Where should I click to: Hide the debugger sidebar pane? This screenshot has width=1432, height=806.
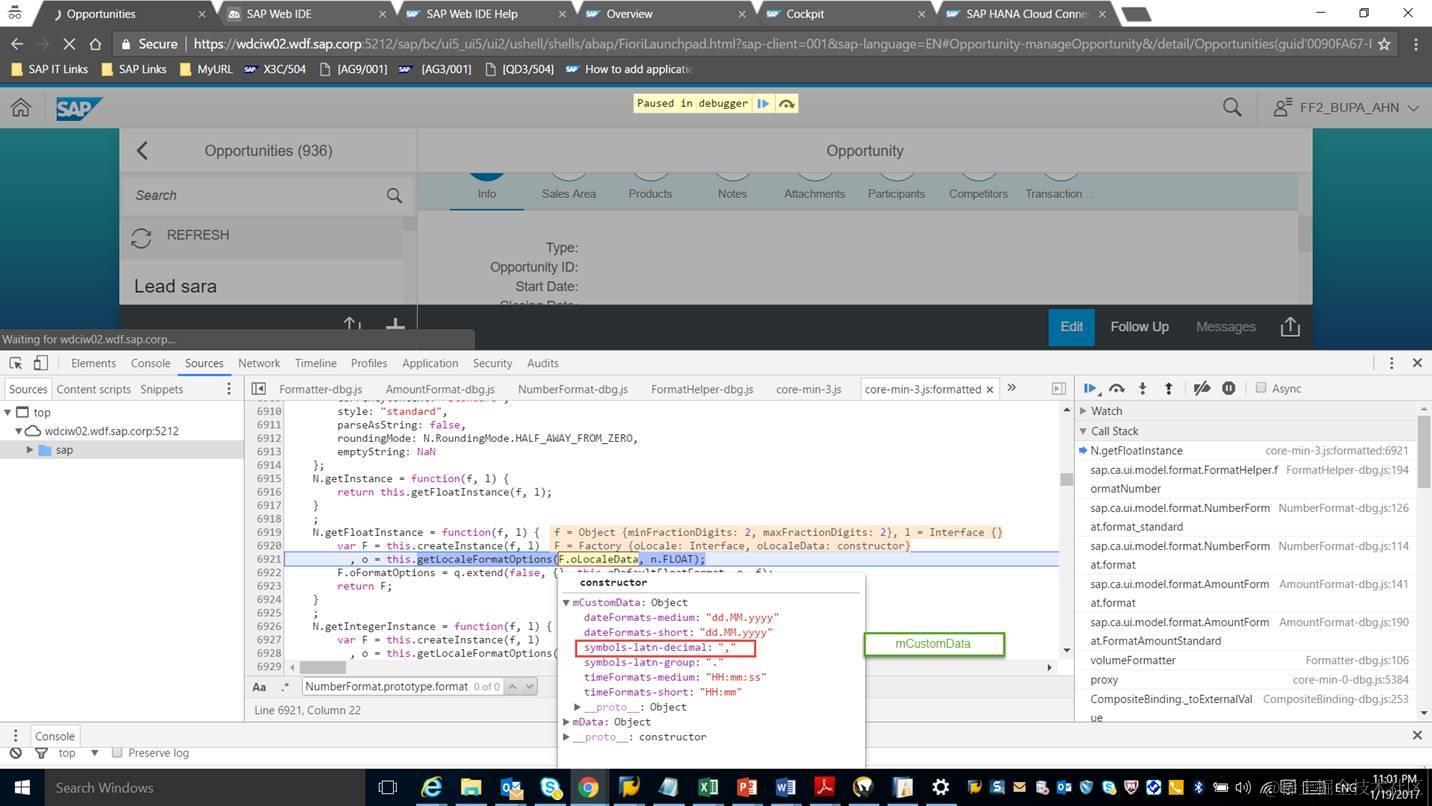[x=1058, y=389]
